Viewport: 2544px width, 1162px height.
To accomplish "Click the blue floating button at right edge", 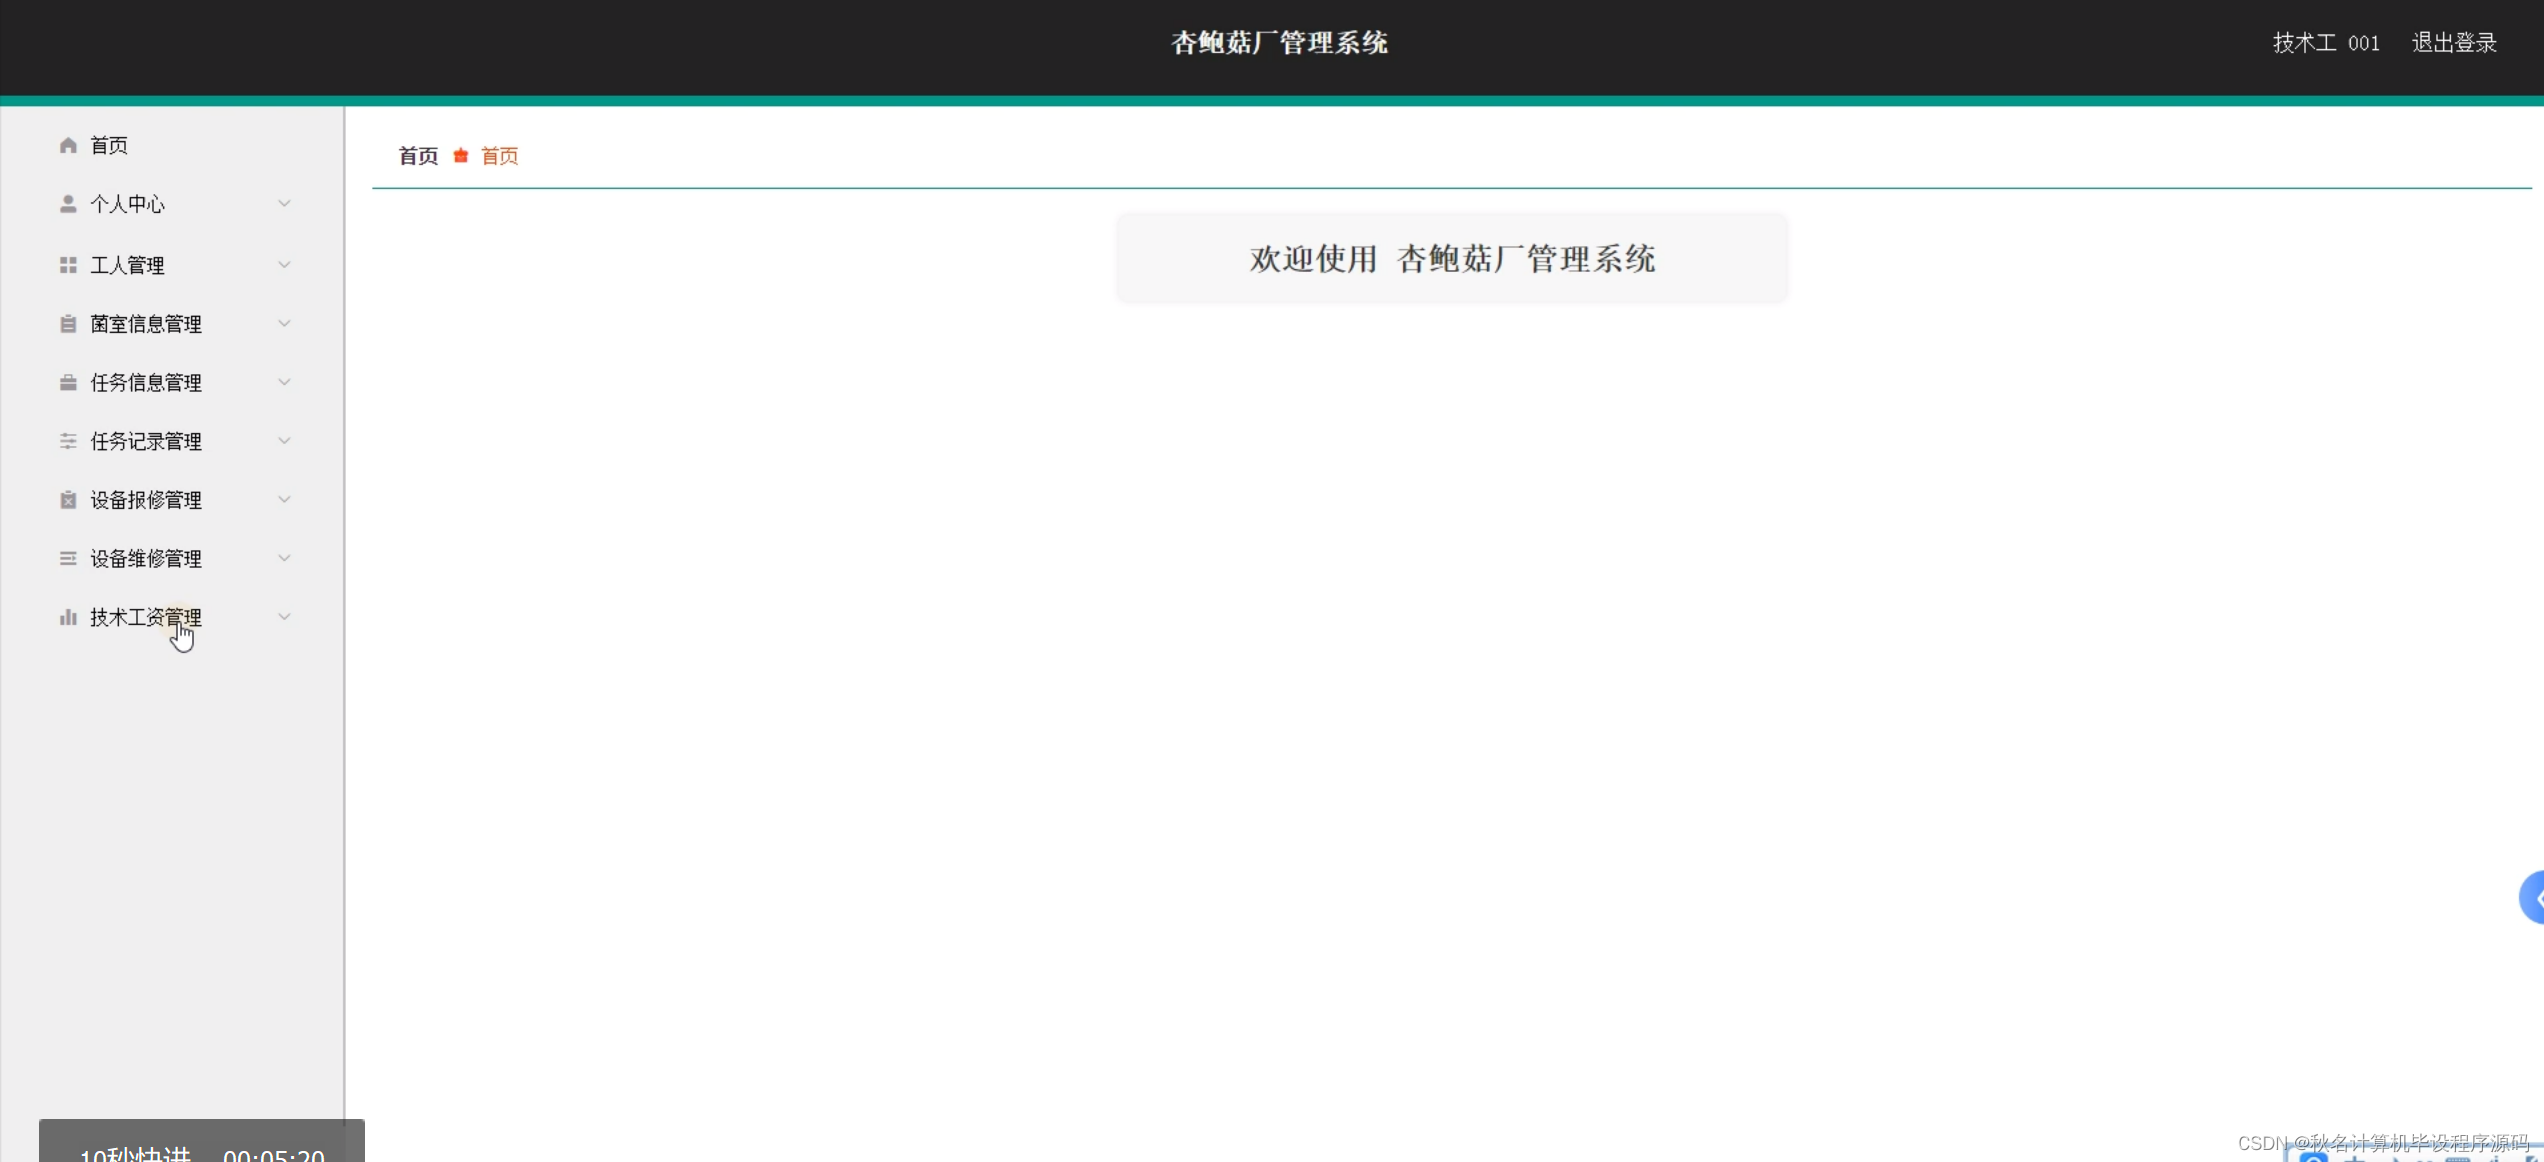I will [2537, 897].
